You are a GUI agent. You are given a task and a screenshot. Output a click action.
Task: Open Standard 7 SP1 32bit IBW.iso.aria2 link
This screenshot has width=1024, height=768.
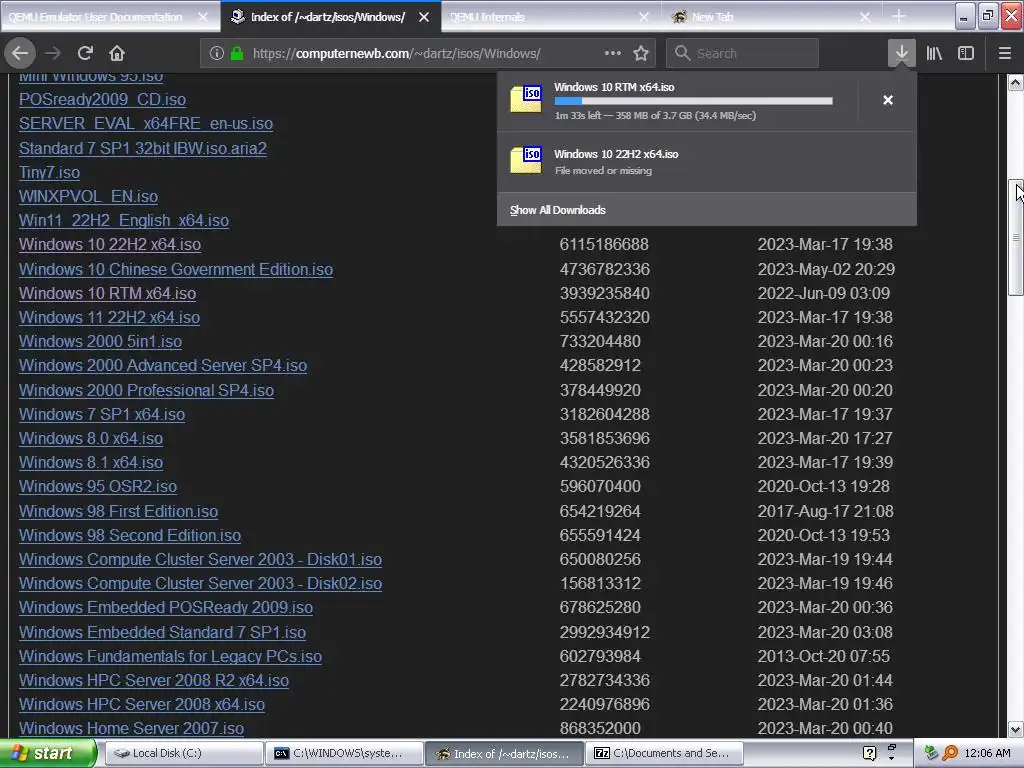point(142,148)
